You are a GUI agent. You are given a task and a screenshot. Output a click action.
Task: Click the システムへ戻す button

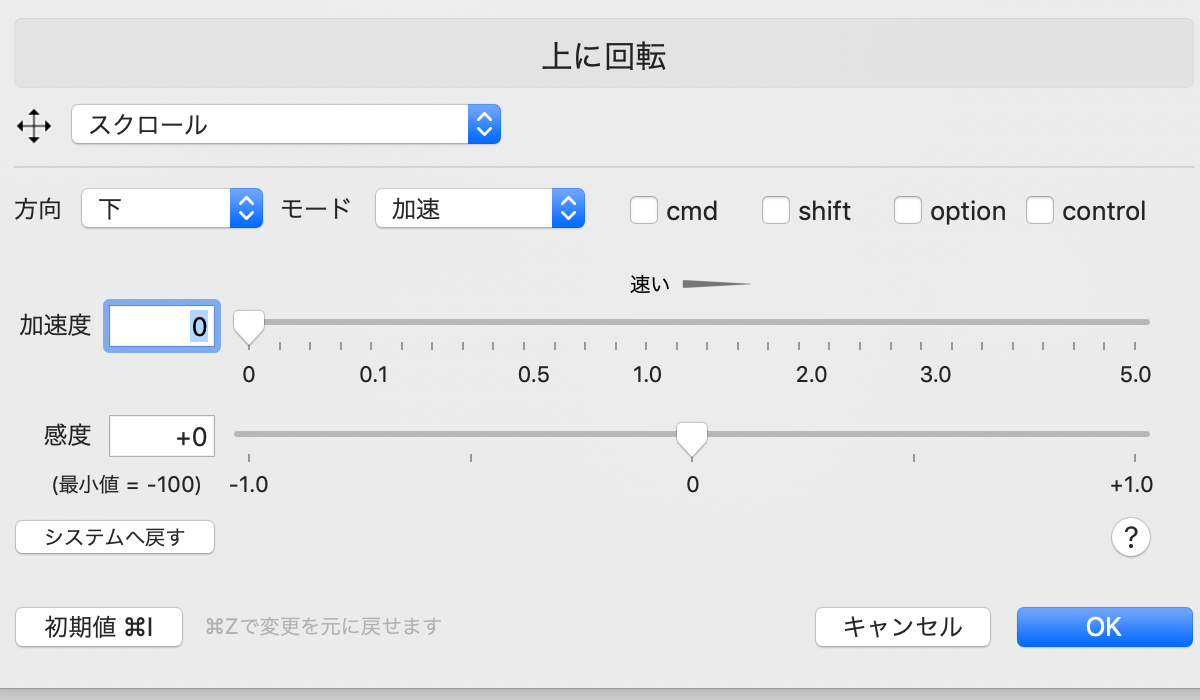click(115, 537)
